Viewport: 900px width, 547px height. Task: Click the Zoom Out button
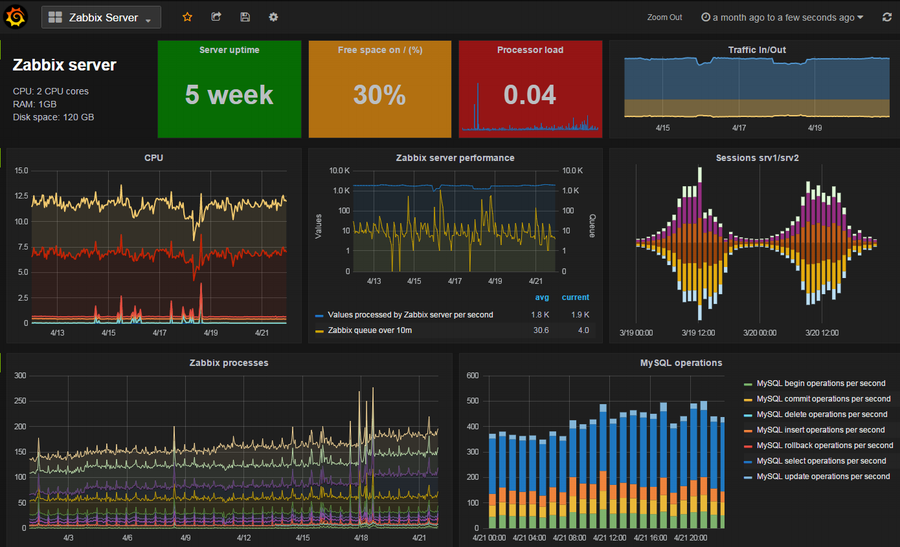(x=665, y=17)
